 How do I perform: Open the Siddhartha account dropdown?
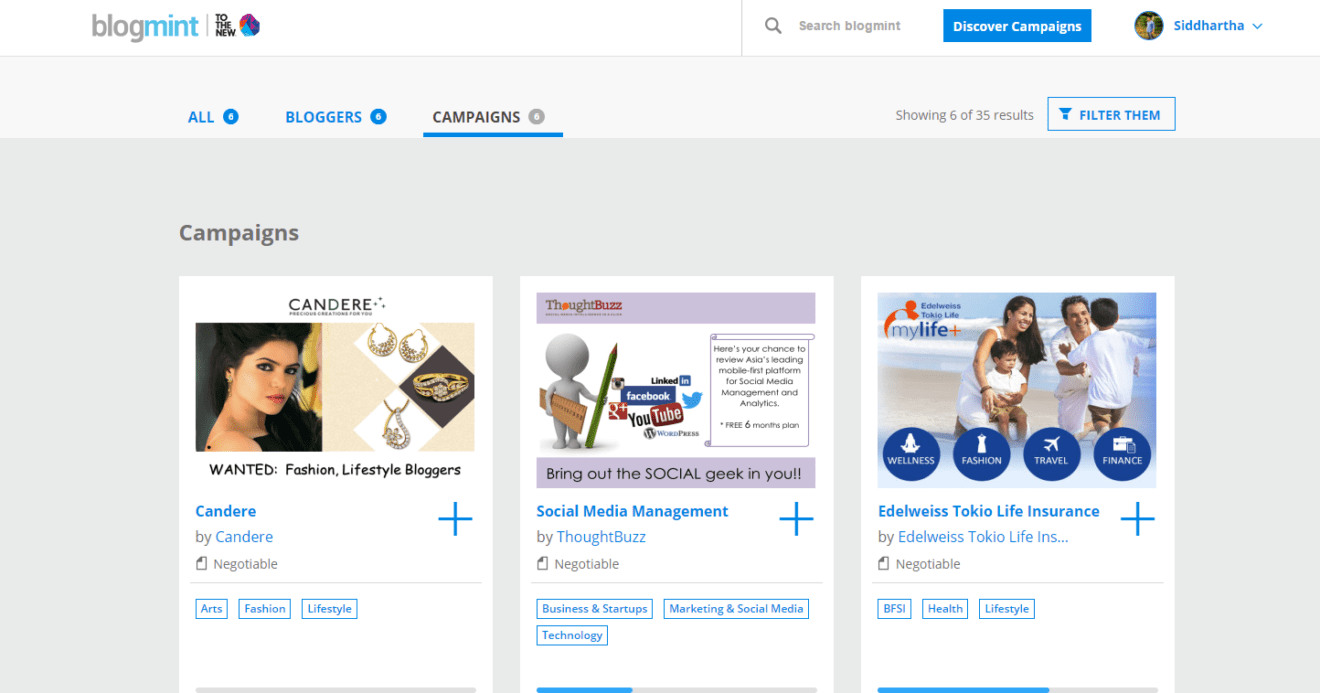click(x=1218, y=26)
